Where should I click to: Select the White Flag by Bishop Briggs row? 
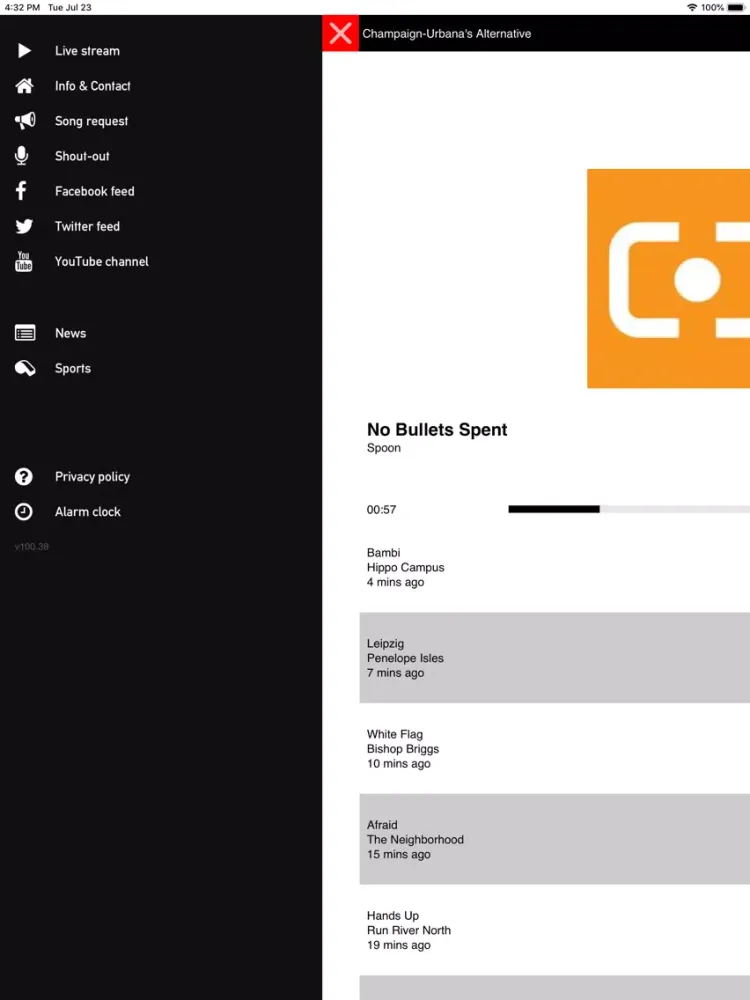pyautogui.click(x=555, y=748)
